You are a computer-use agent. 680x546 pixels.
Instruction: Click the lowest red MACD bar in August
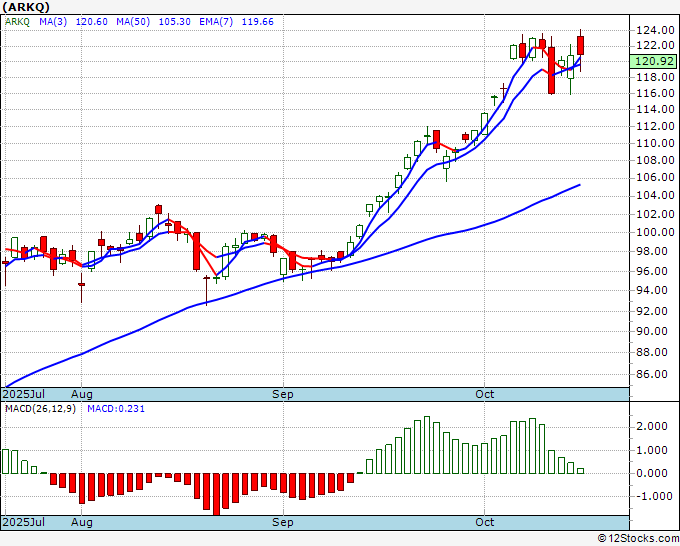[216, 494]
